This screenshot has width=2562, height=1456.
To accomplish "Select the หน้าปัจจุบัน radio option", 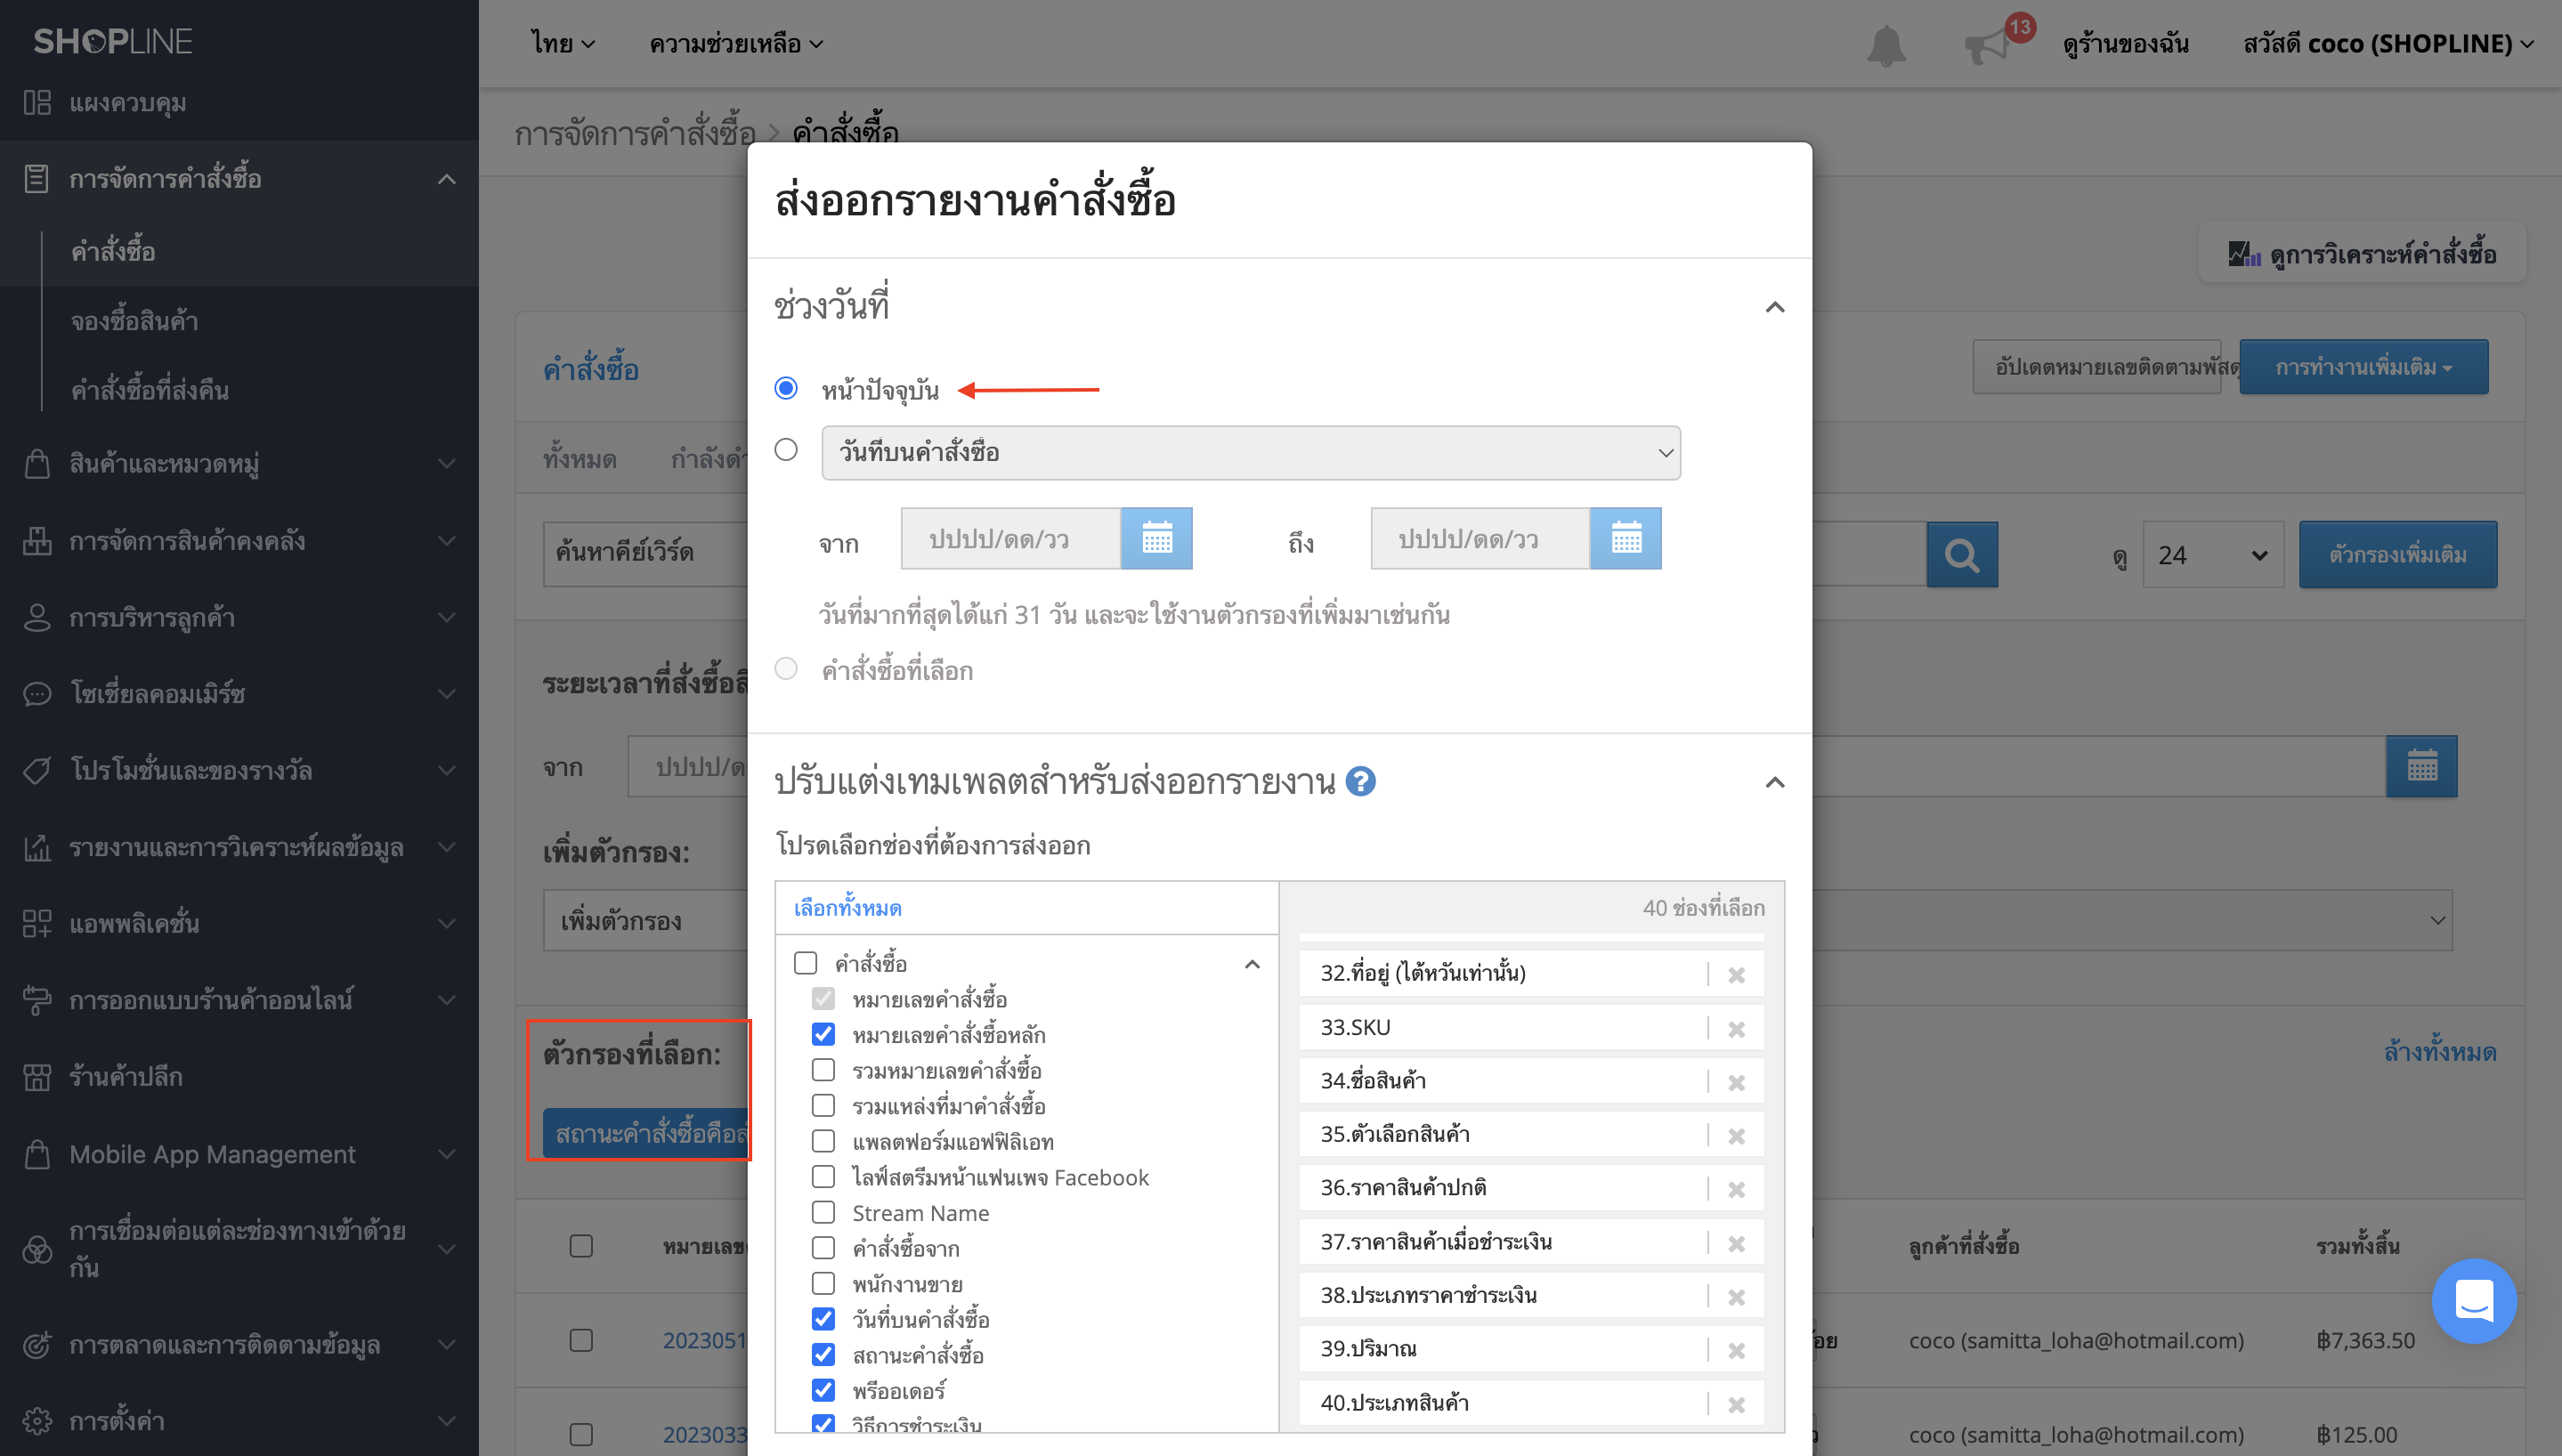I will pos(786,388).
